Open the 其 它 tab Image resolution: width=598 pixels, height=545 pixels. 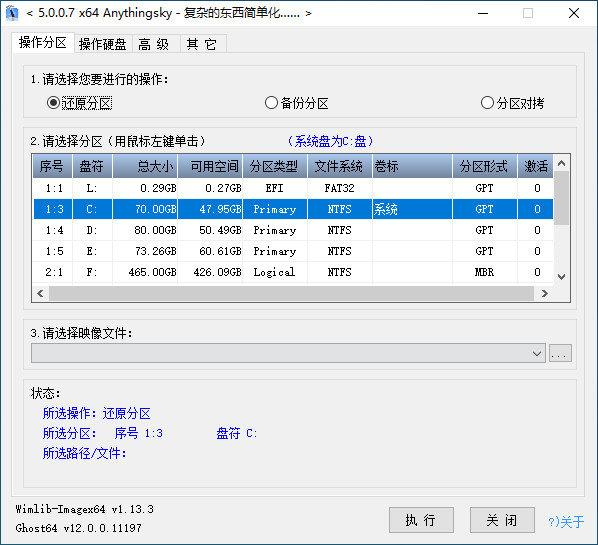point(202,44)
